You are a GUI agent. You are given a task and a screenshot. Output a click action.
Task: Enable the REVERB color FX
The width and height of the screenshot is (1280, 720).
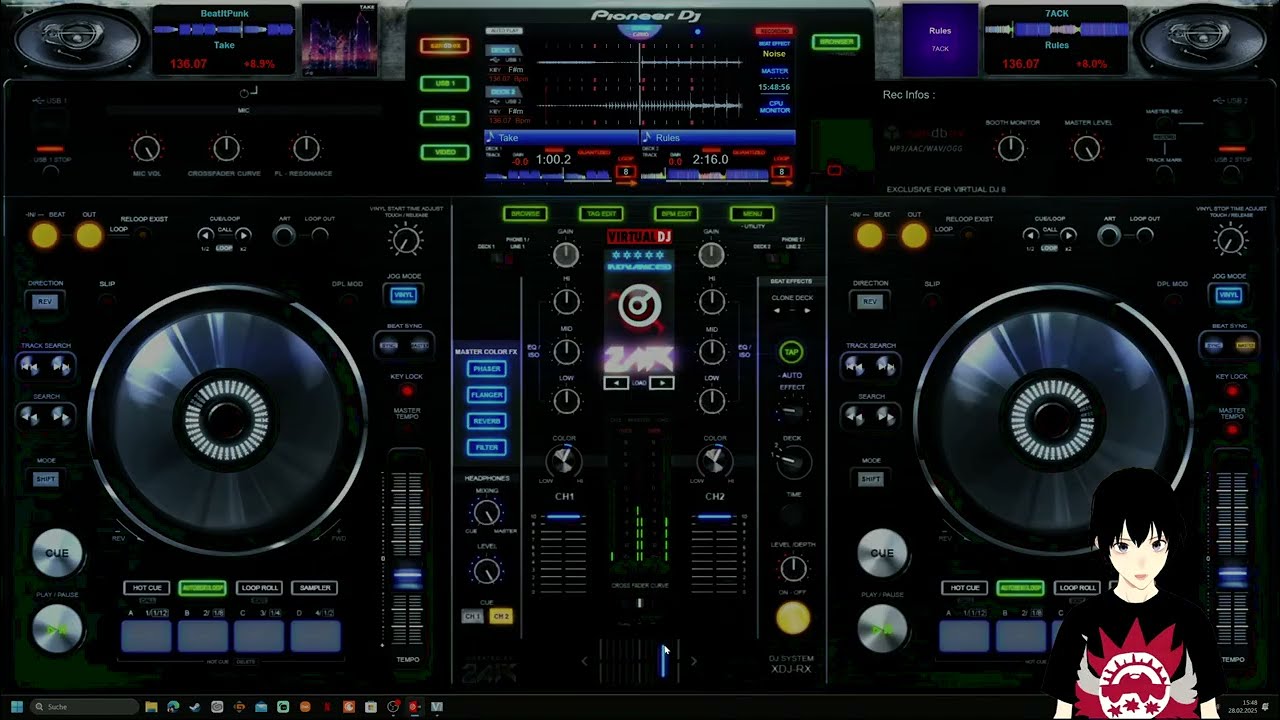(x=487, y=421)
